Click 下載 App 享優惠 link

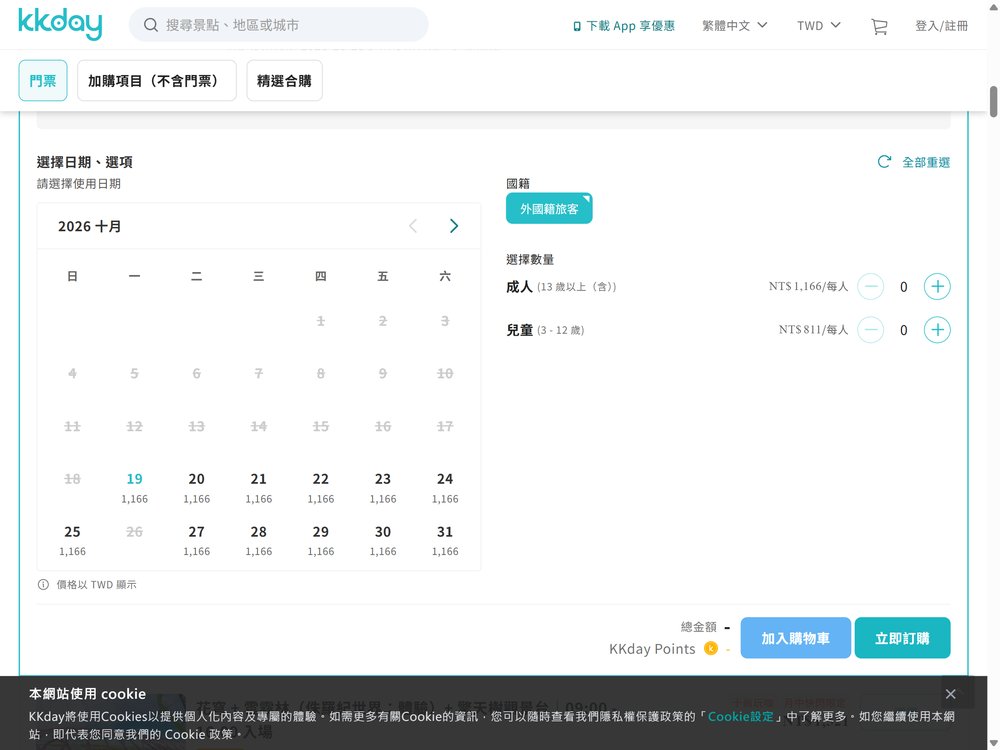point(624,26)
